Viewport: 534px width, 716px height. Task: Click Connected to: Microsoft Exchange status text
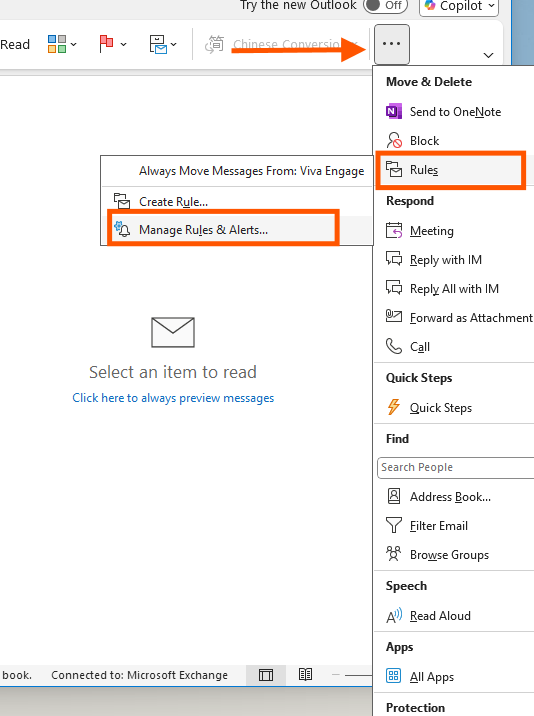click(x=139, y=675)
